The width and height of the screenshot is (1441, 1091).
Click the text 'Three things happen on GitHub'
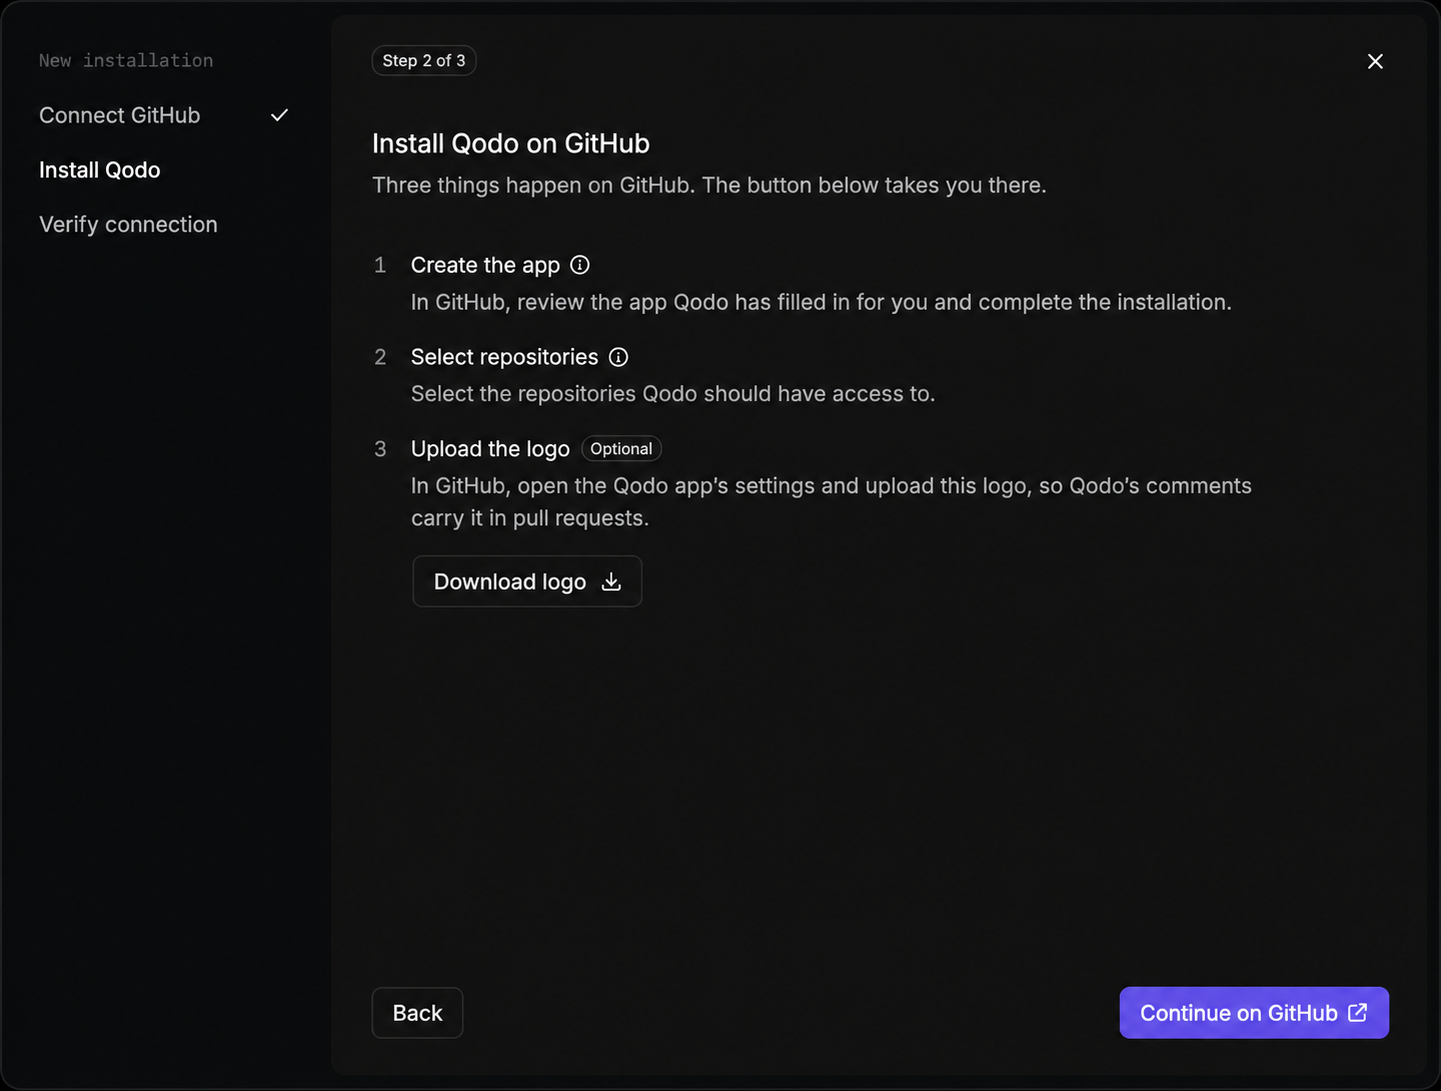532,185
